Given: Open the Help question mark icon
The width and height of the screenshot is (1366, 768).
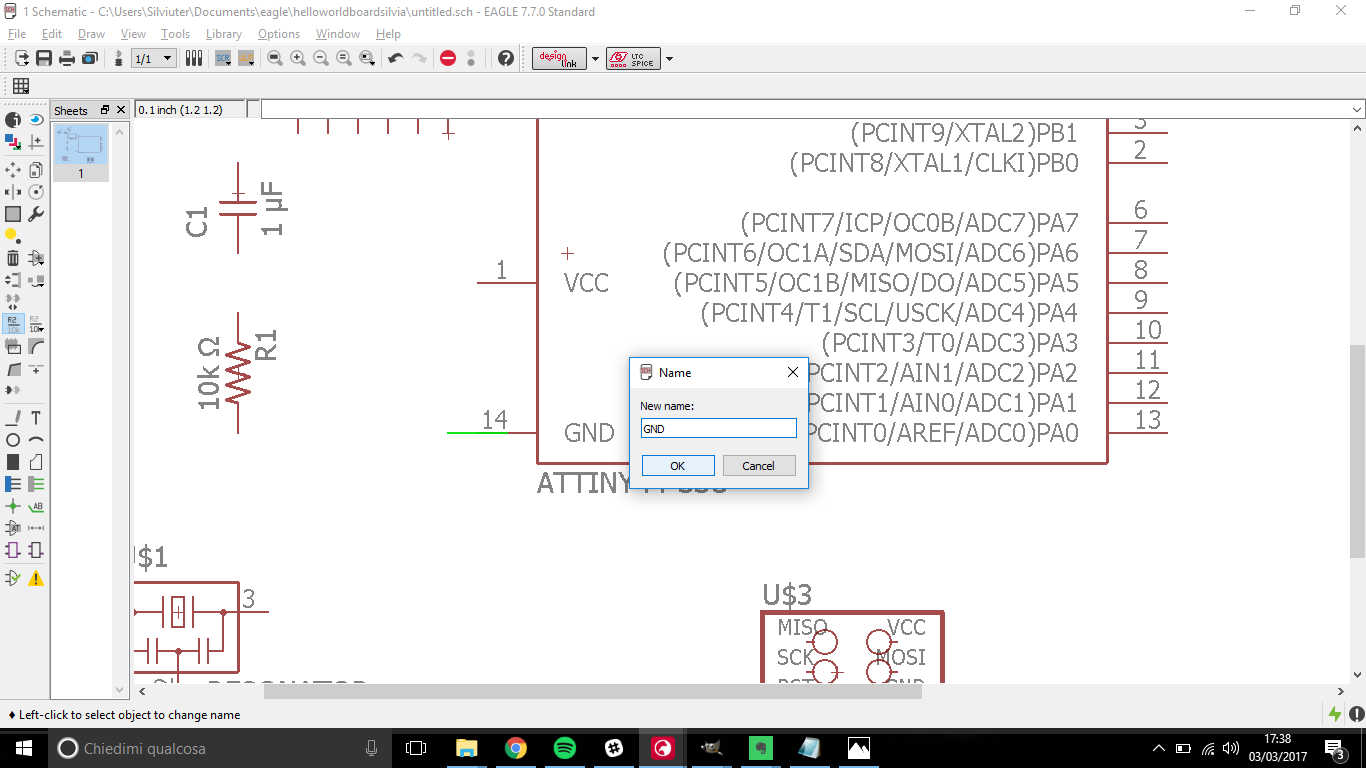Looking at the screenshot, I should tap(506, 58).
